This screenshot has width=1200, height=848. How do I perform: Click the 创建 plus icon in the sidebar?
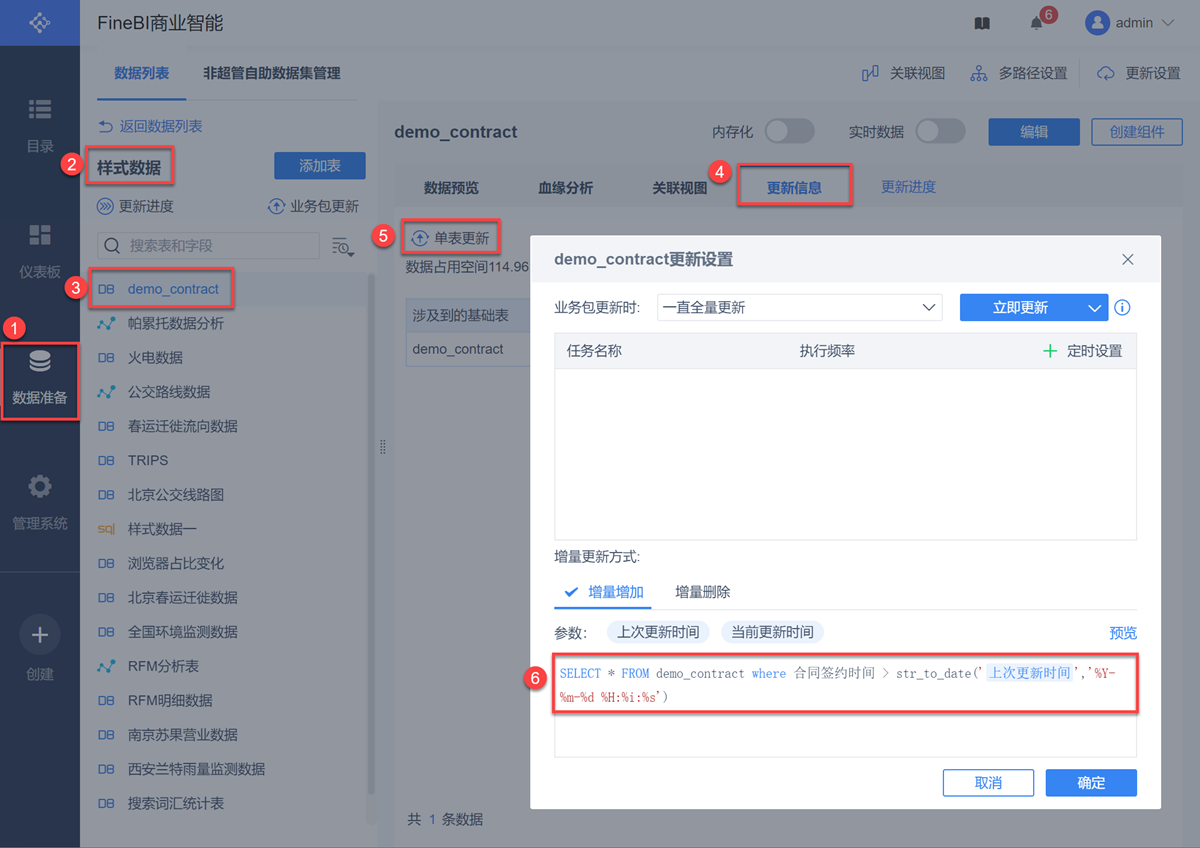click(x=40, y=634)
